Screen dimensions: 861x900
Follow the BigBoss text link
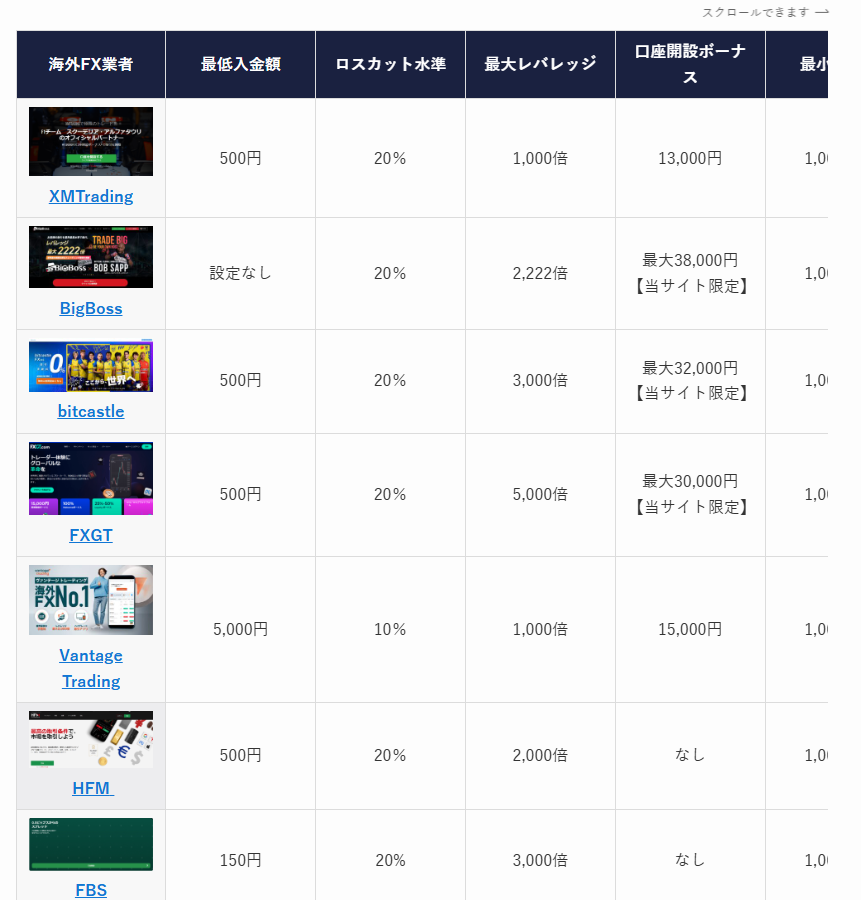coord(91,308)
